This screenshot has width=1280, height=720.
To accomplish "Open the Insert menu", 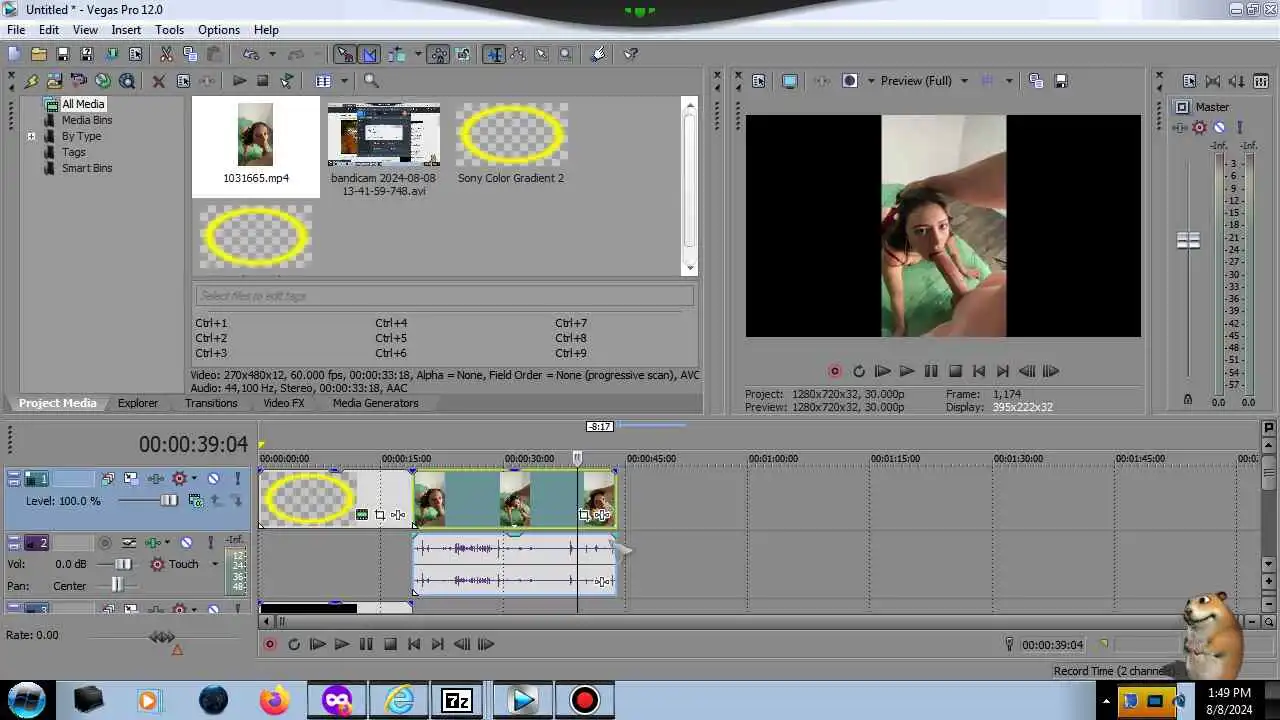I will click(x=126, y=30).
